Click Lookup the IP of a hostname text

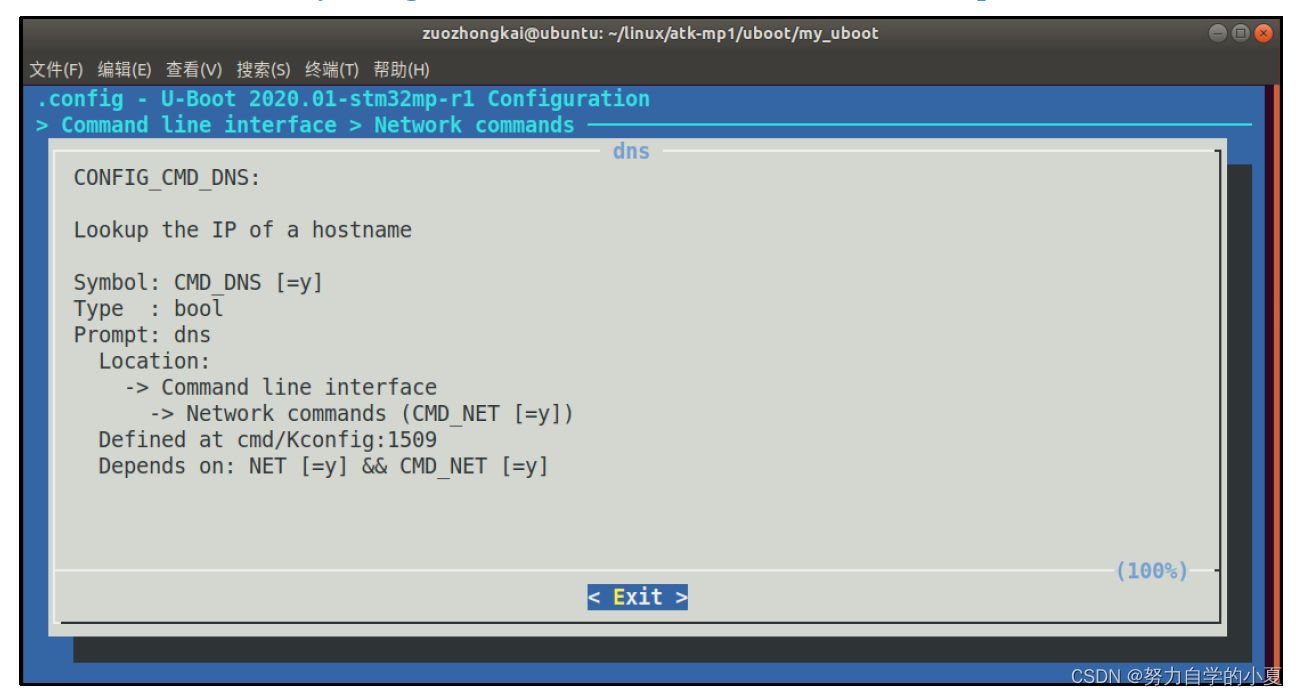(x=243, y=230)
